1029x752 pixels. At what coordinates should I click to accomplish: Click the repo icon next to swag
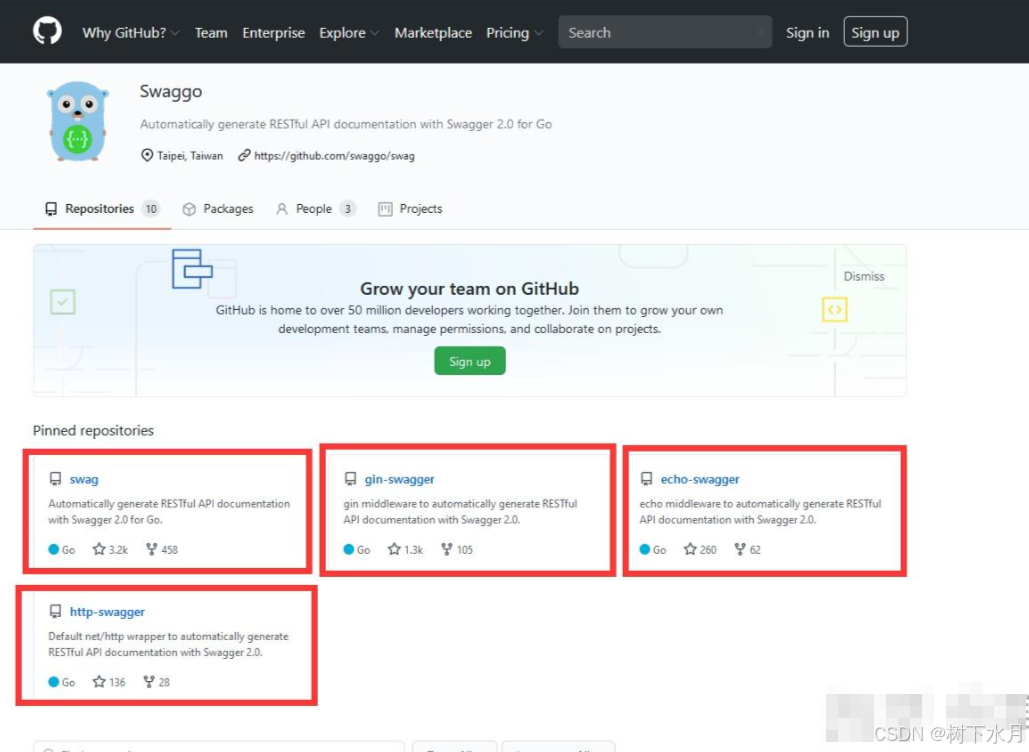coord(56,479)
